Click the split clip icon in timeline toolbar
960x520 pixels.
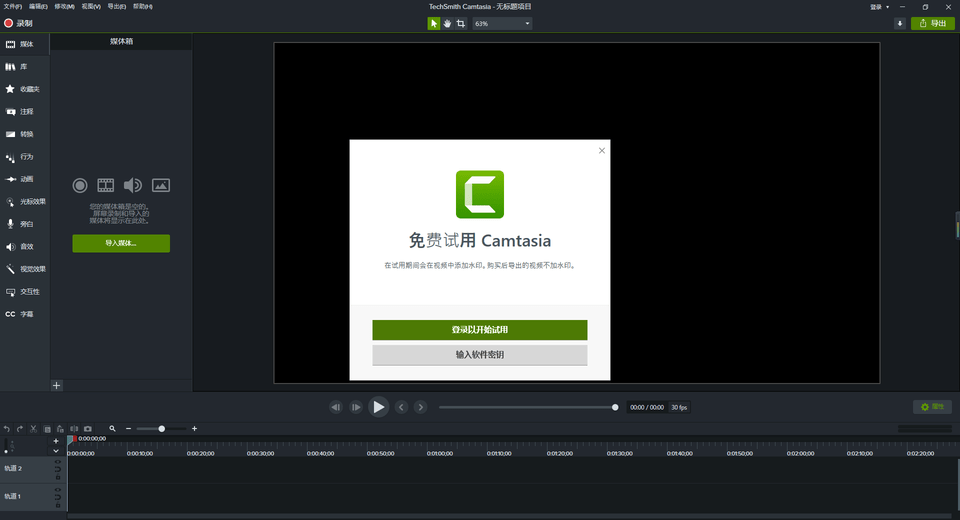pyautogui.click(x=73, y=428)
